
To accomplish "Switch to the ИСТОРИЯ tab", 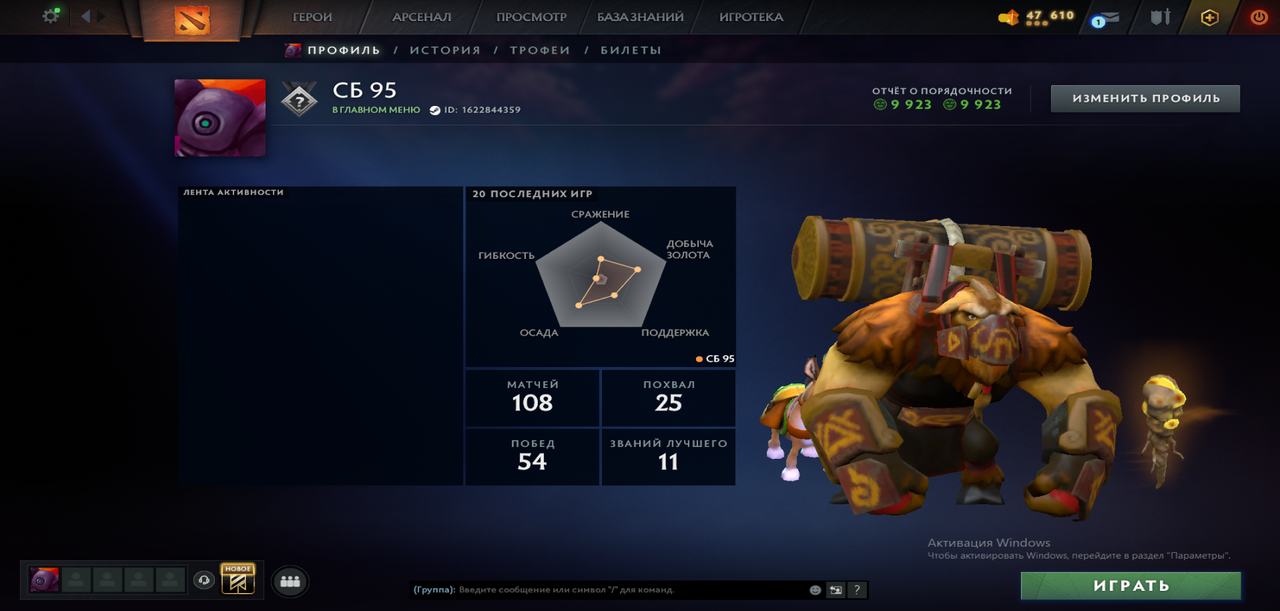I will [x=445, y=50].
